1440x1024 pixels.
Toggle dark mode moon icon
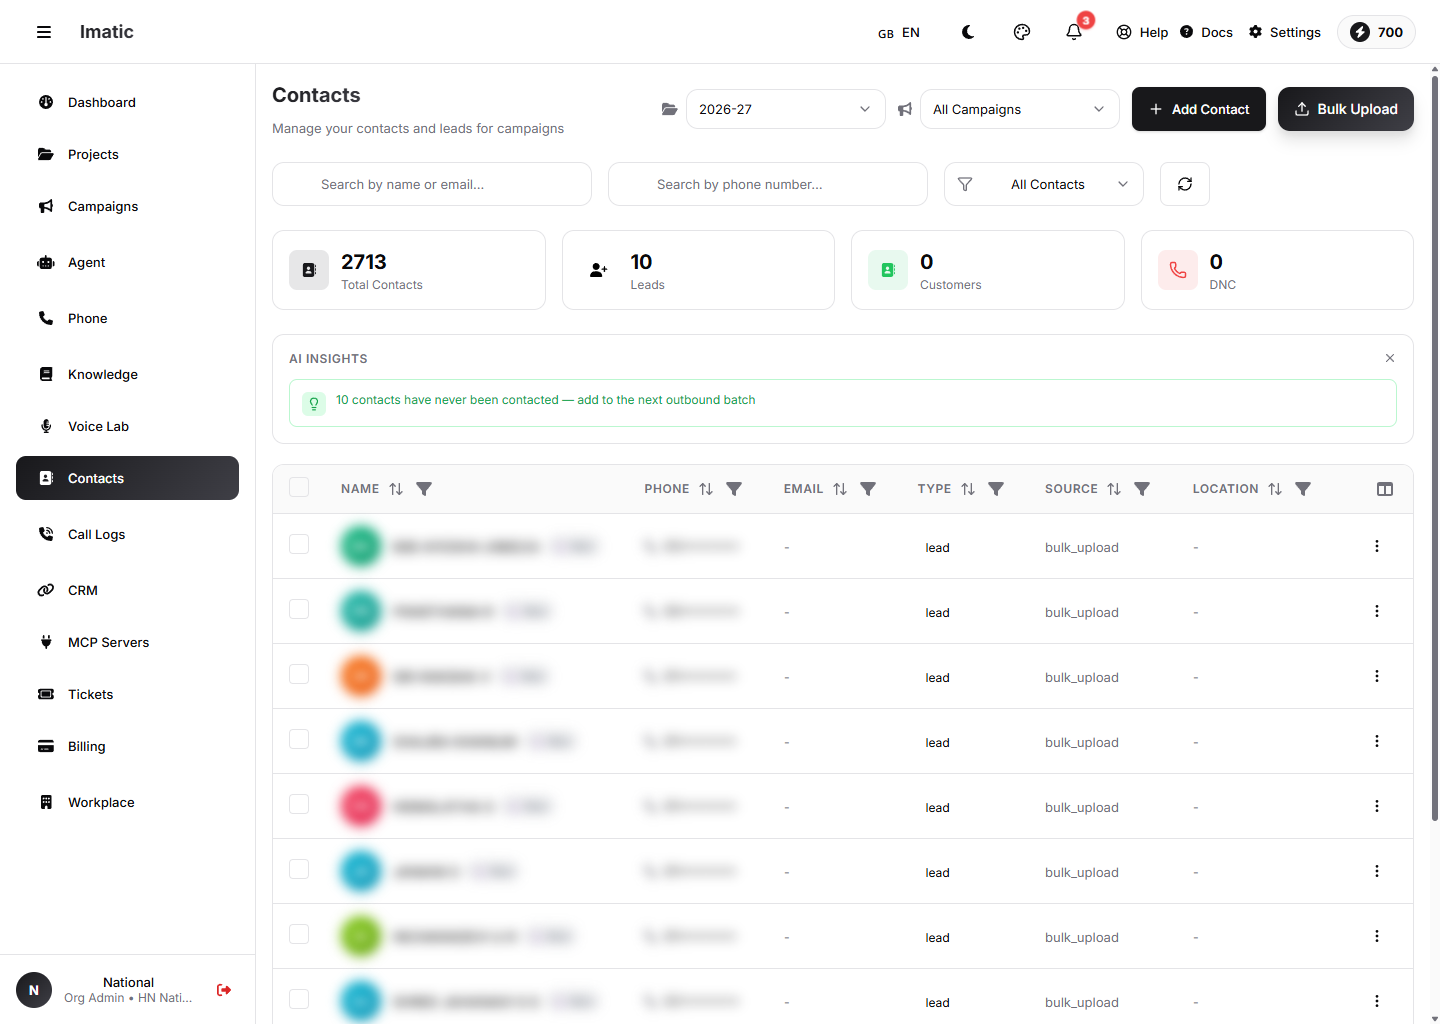(968, 32)
